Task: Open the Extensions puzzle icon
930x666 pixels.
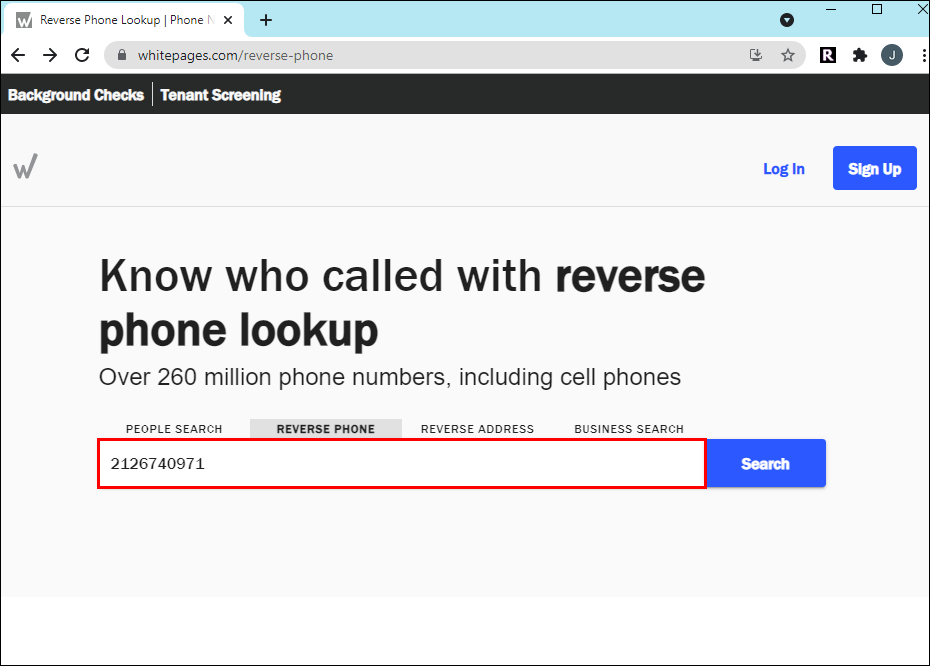Action: [x=859, y=55]
